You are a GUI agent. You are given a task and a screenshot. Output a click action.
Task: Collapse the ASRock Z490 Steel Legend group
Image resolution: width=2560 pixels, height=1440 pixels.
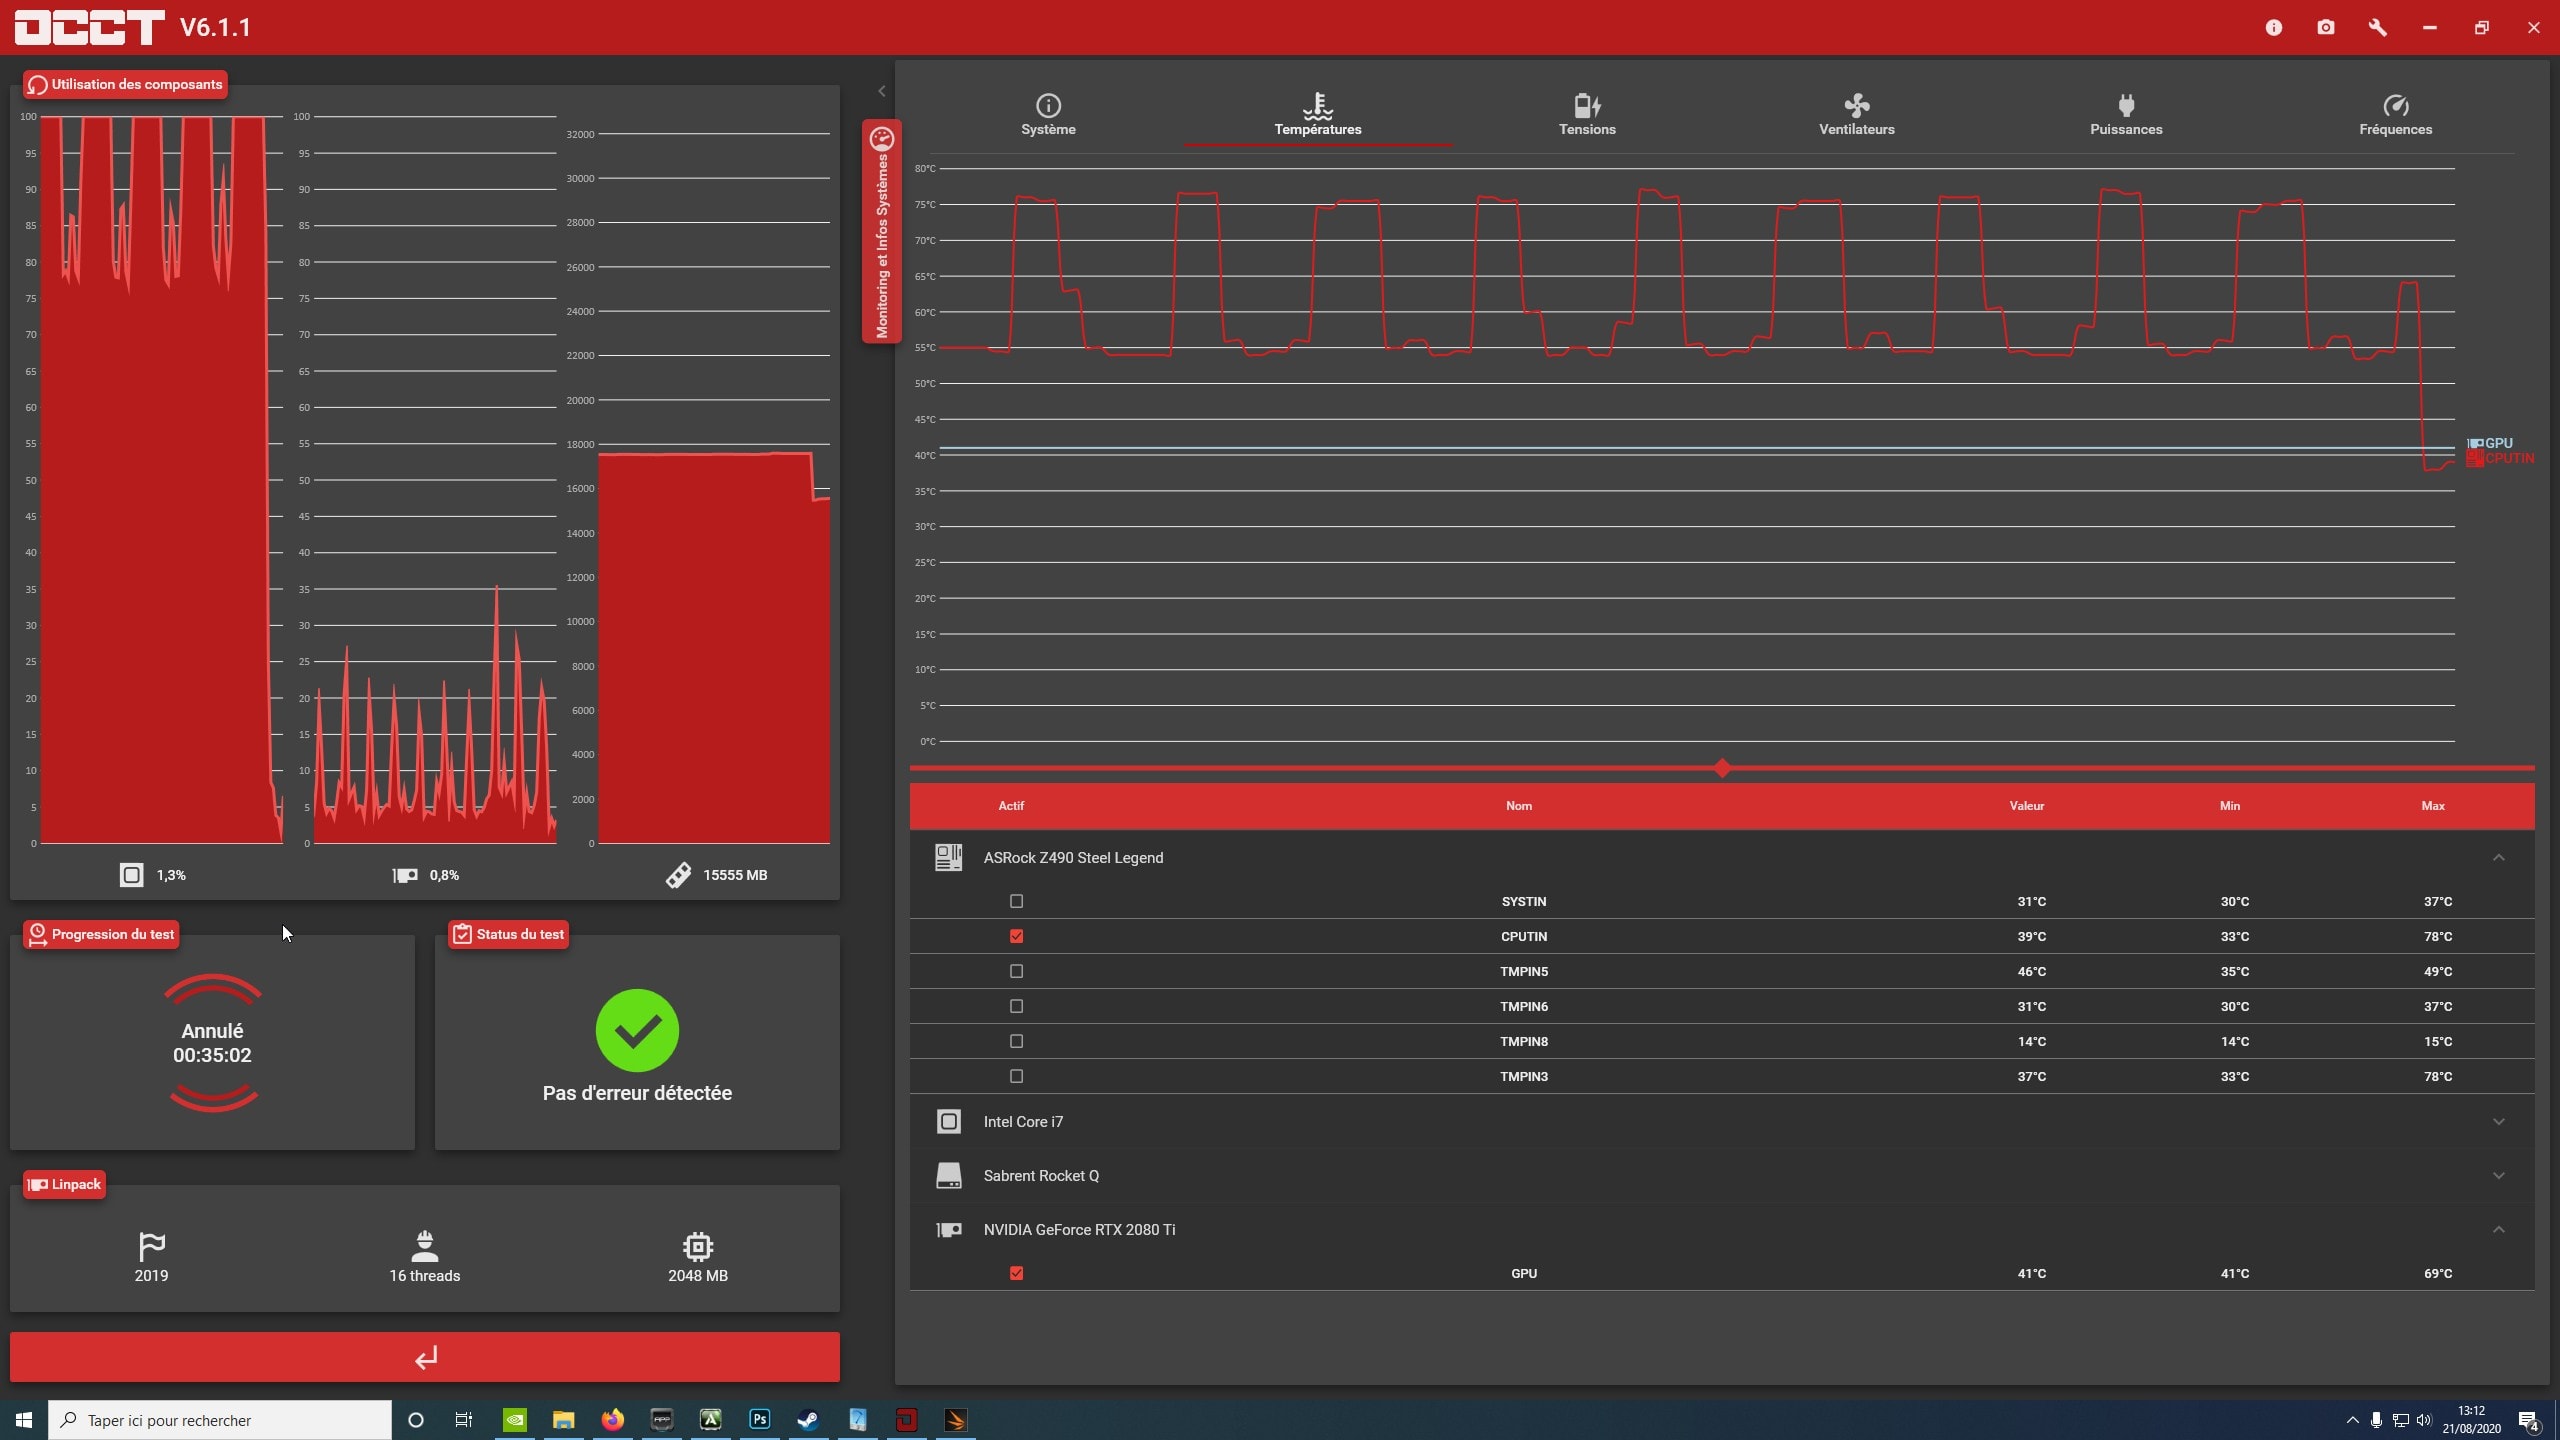pyautogui.click(x=2498, y=857)
